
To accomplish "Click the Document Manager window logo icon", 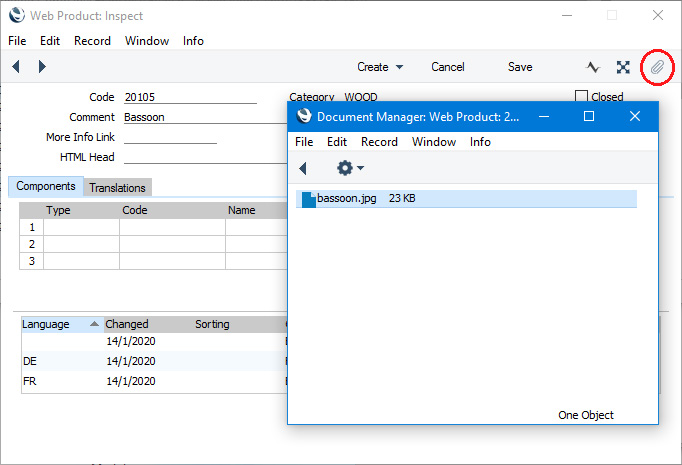I will pos(303,117).
